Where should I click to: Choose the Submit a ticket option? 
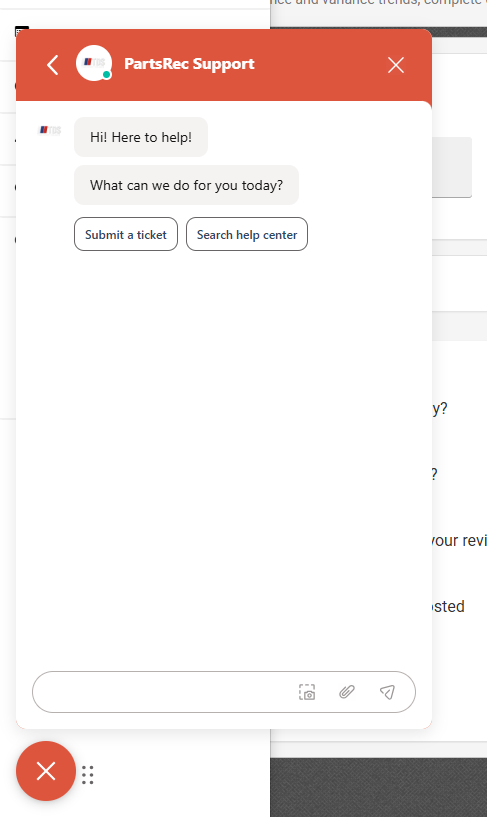point(126,234)
